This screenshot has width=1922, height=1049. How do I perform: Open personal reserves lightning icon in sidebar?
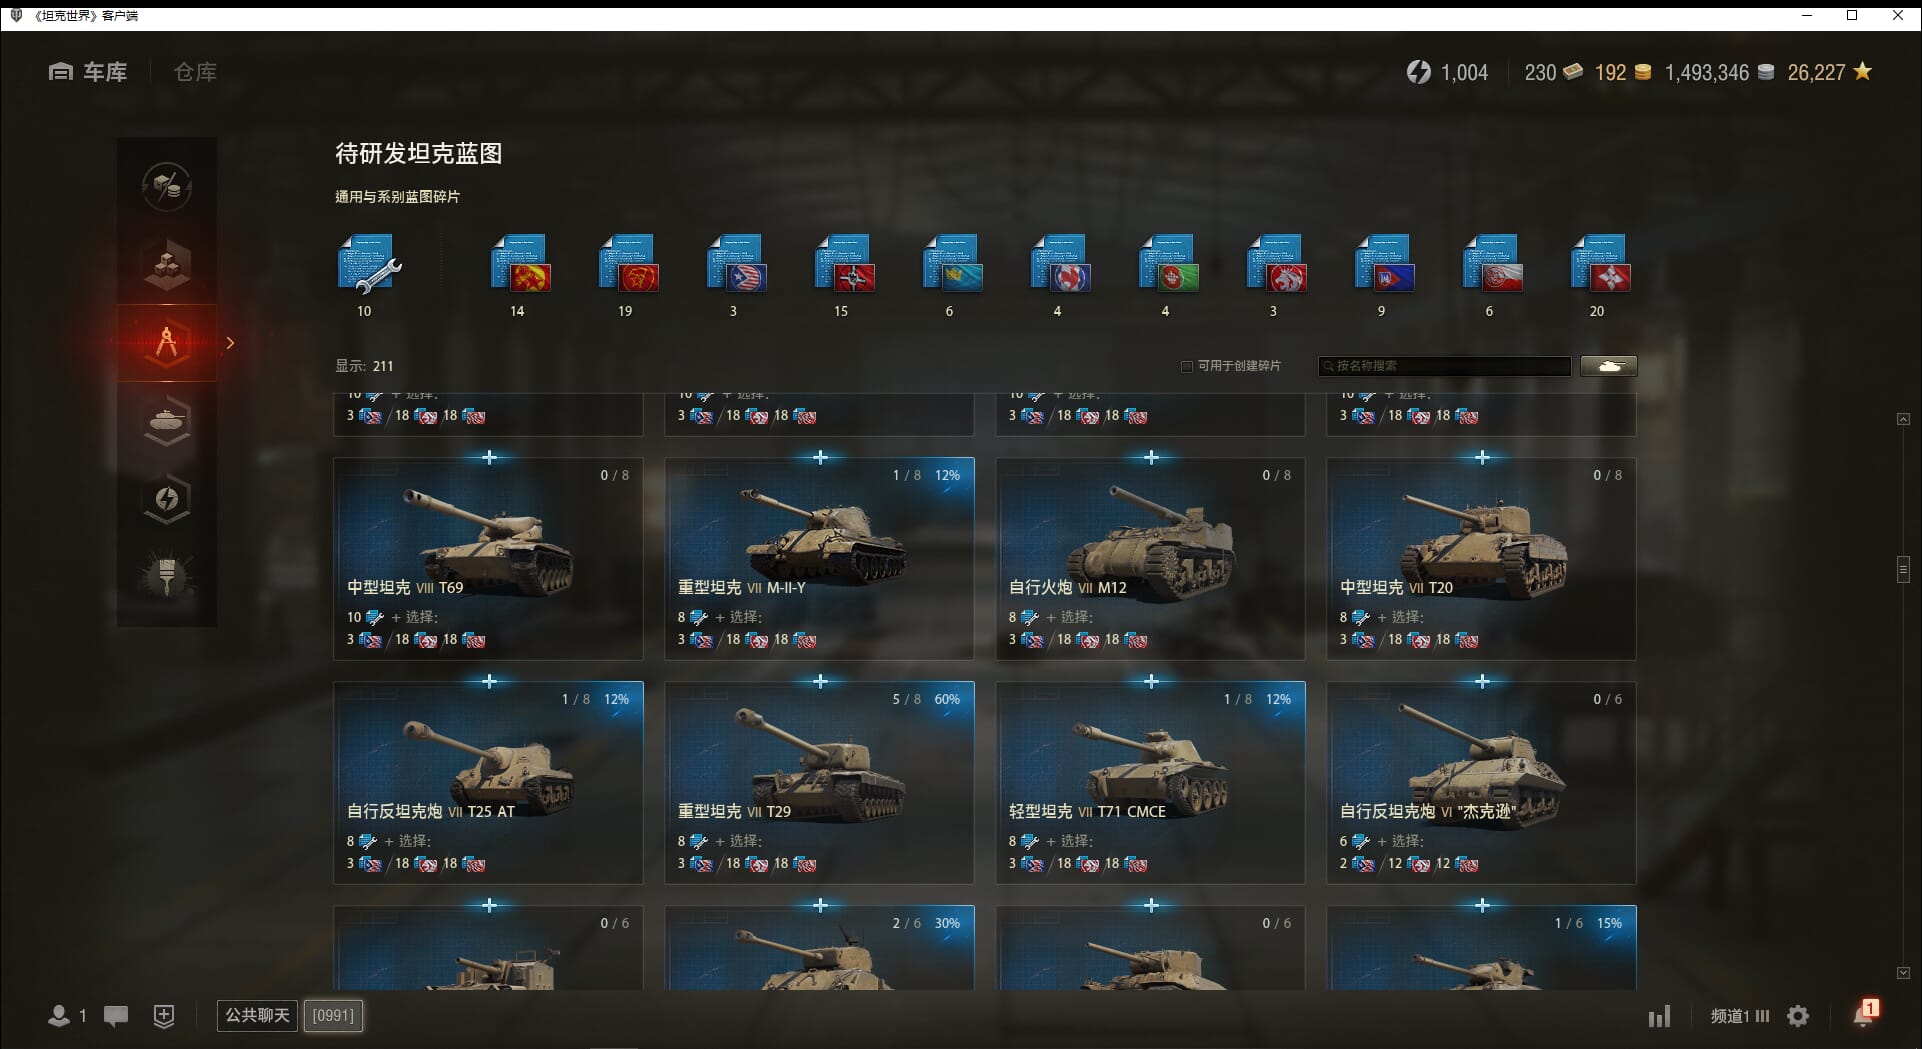point(167,499)
